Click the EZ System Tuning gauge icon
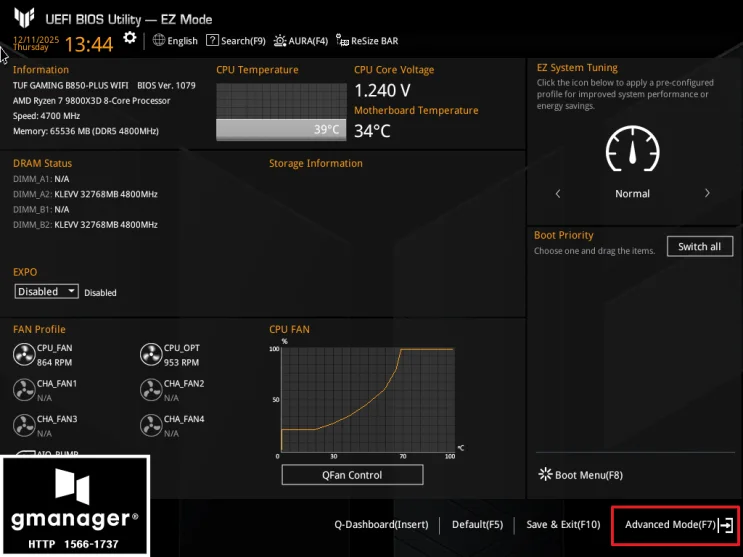The width and height of the screenshot is (743, 557). pos(633,148)
